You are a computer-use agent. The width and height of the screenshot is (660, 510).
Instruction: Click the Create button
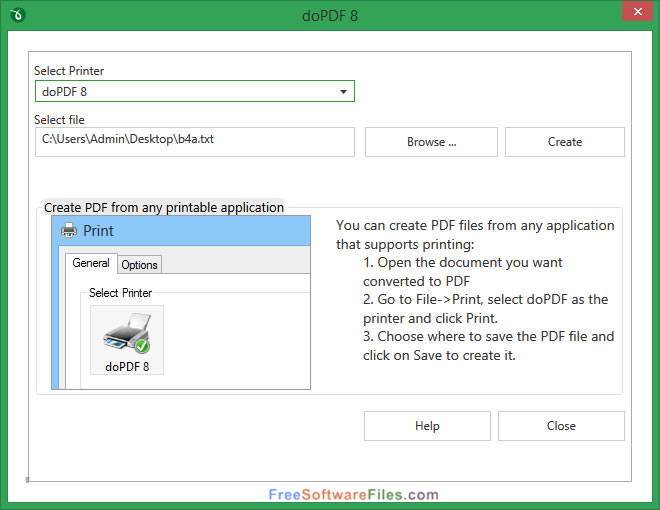tap(565, 142)
